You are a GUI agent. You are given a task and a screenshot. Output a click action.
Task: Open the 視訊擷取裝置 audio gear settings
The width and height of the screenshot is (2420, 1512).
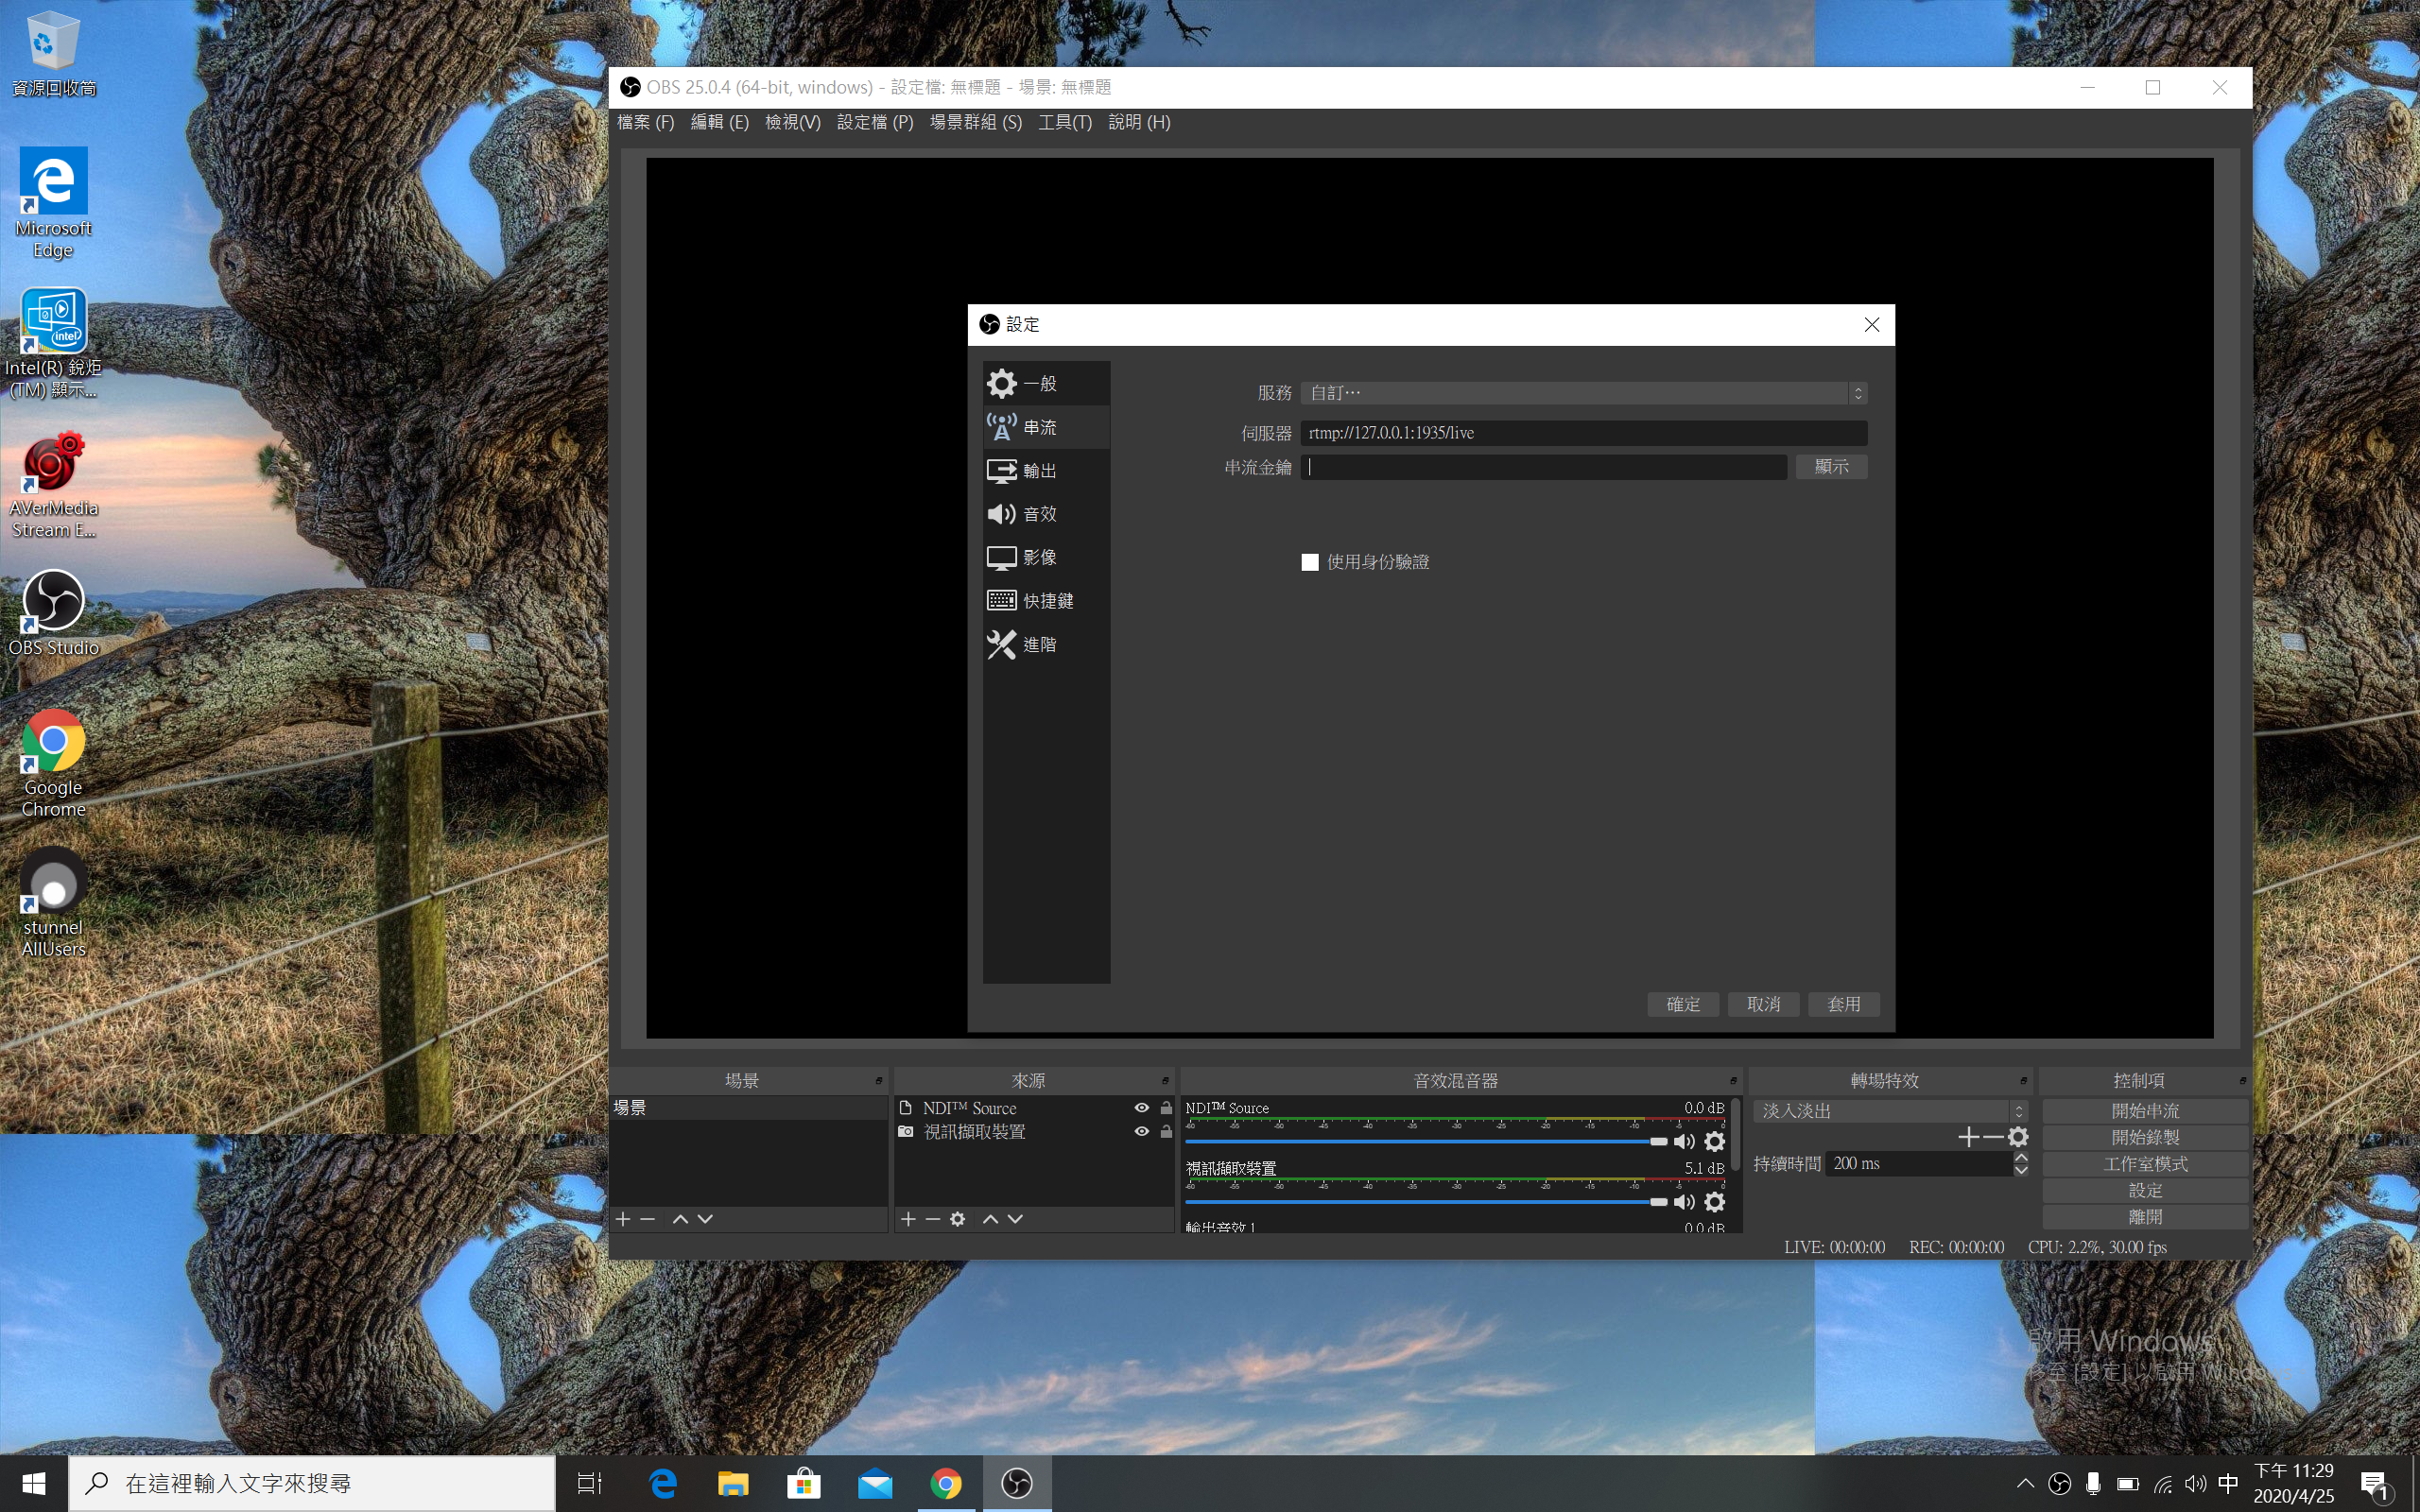pyautogui.click(x=1714, y=1201)
